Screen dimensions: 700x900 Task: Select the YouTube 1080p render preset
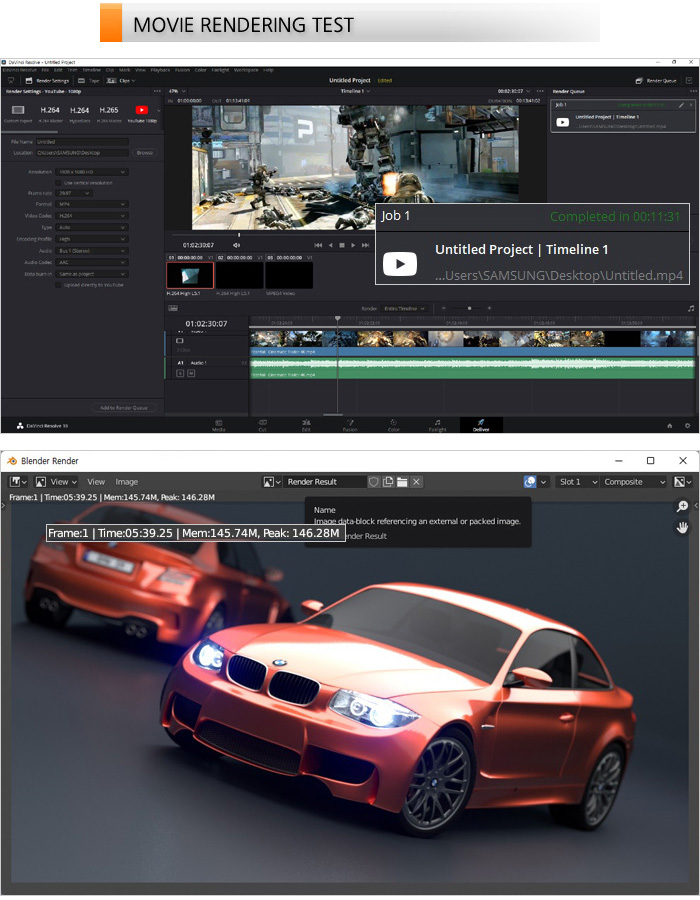(x=141, y=110)
